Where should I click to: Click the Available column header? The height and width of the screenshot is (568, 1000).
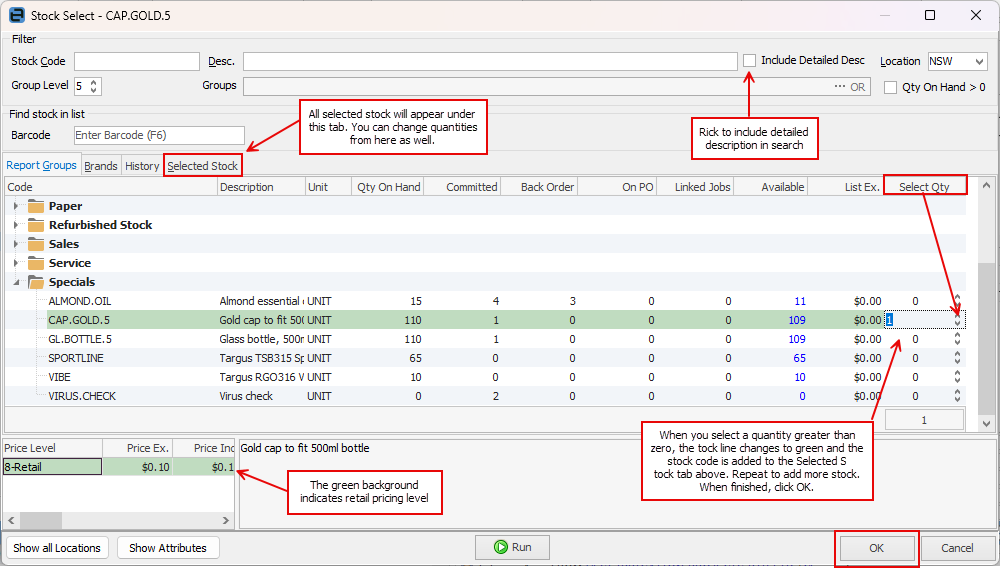click(770, 187)
